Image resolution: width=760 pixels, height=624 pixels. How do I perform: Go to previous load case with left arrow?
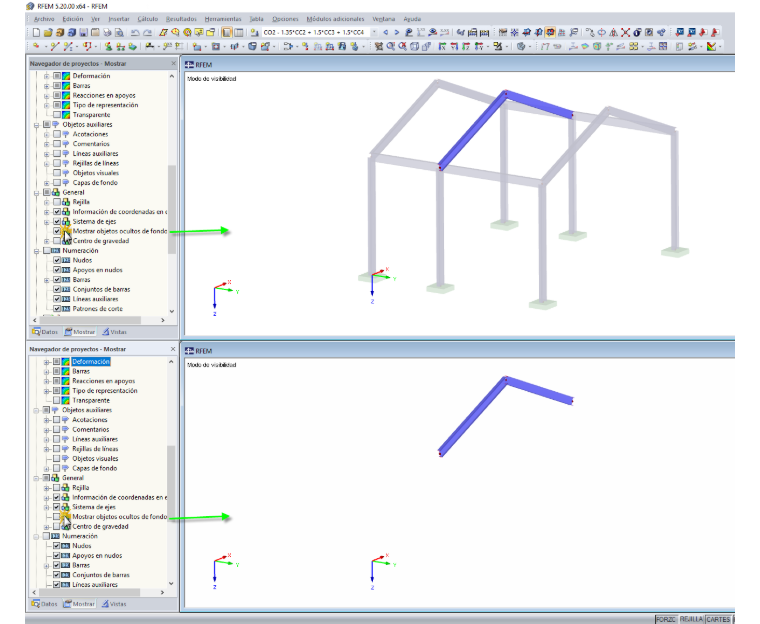pos(385,32)
